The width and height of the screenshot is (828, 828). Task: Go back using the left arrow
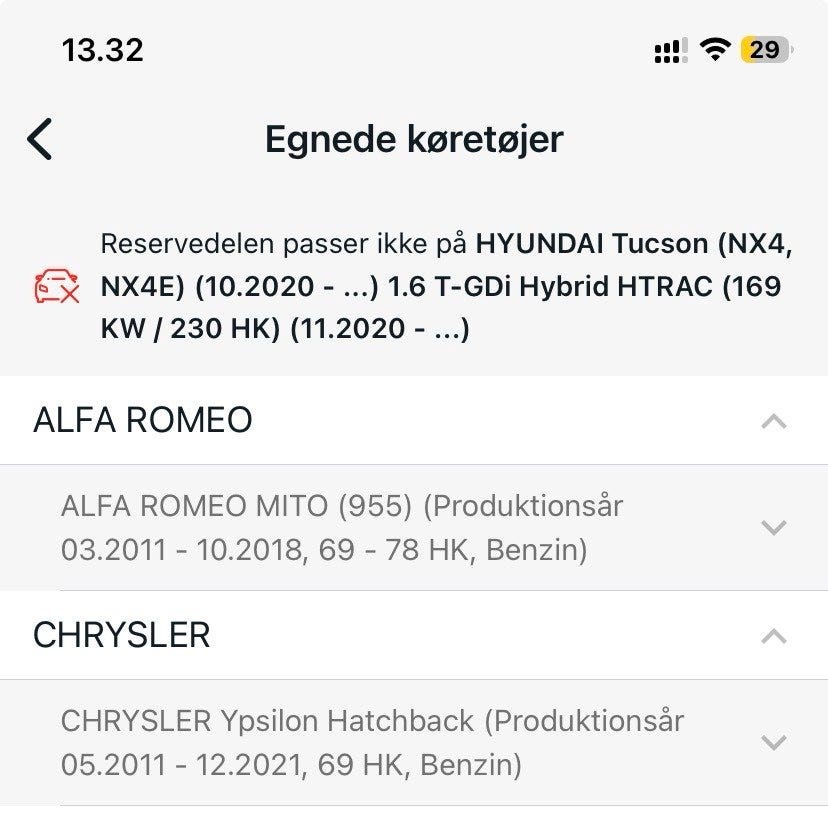(40, 139)
